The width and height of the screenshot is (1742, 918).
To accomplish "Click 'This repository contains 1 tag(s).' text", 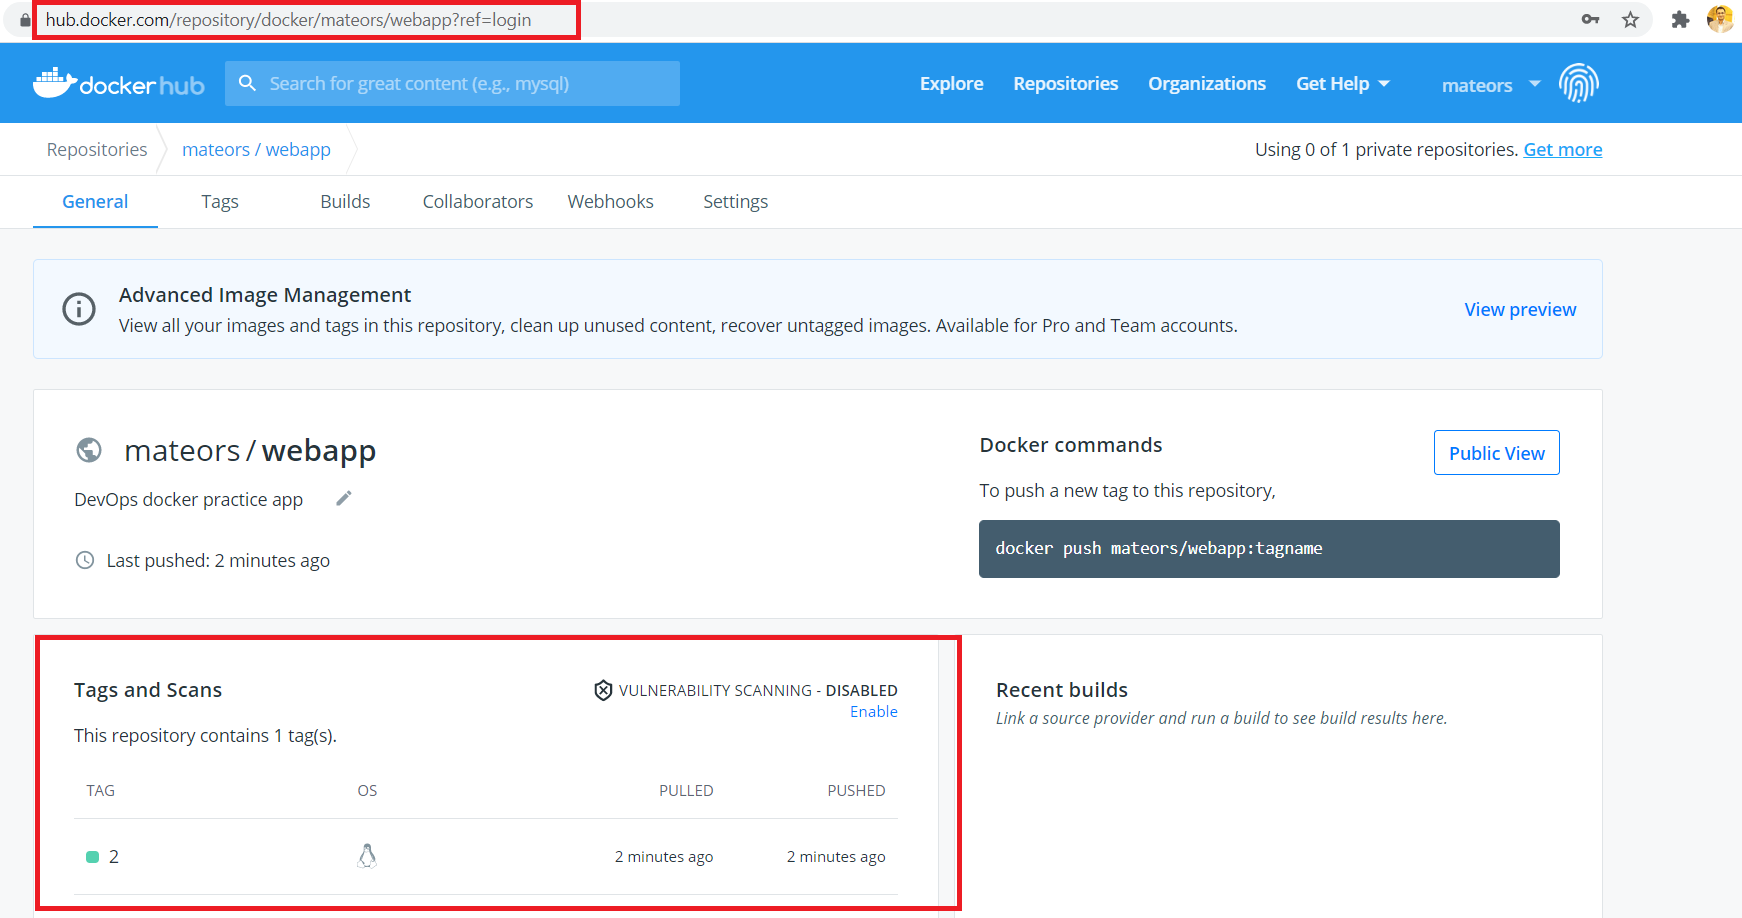I will pos(205,735).
